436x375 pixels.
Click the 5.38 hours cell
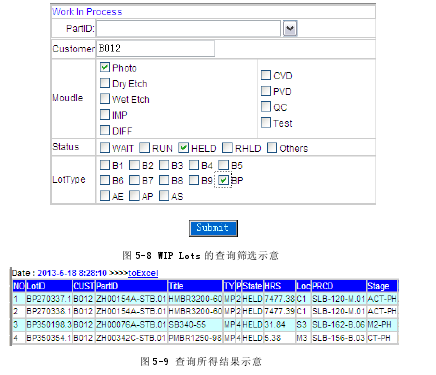coord(280,338)
